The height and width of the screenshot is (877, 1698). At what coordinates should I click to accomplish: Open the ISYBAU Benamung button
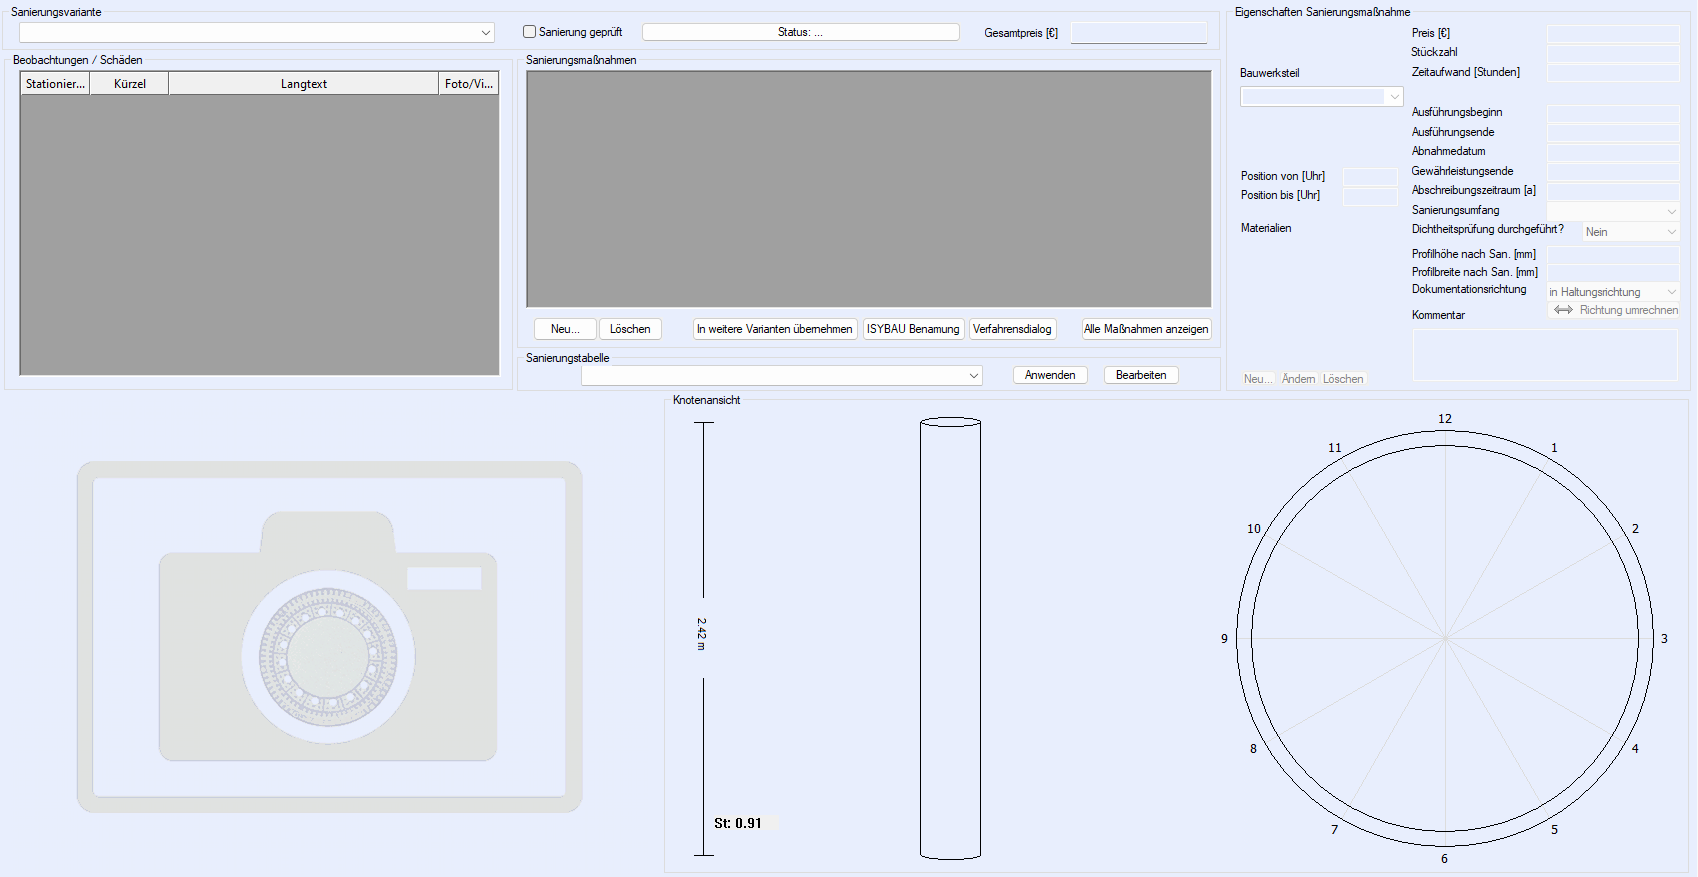[912, 329]
